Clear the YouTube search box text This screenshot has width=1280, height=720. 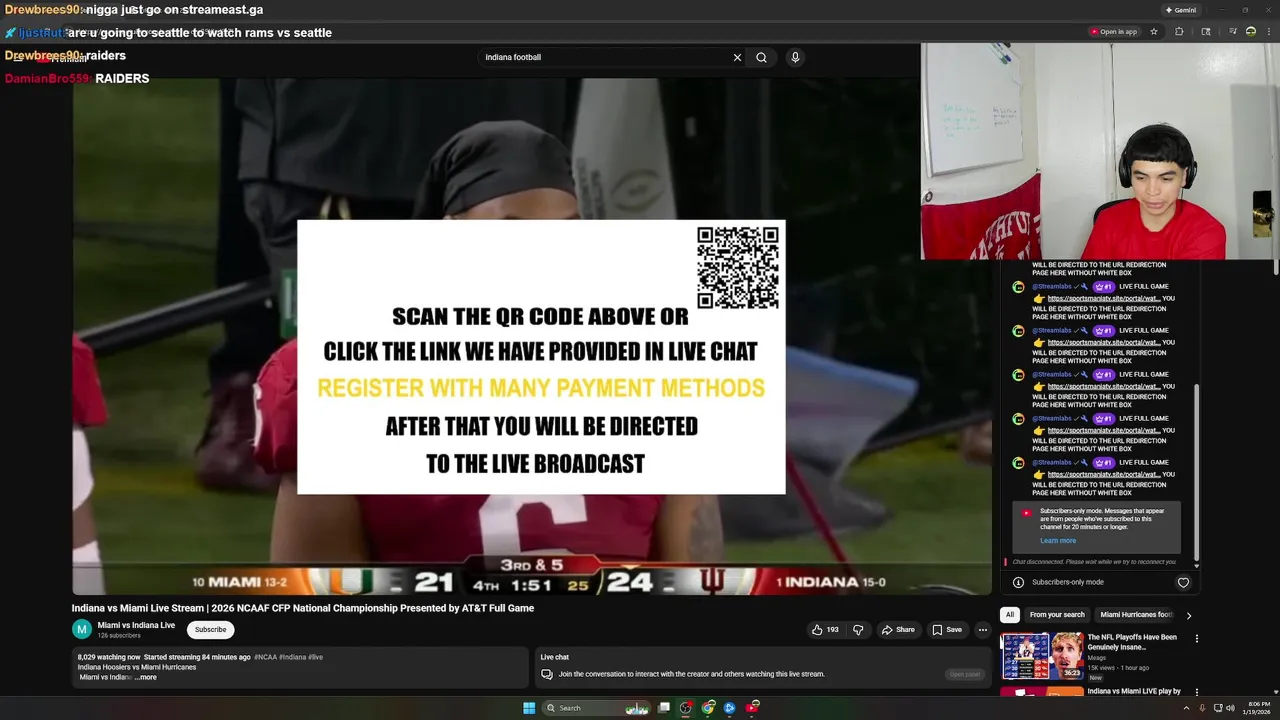[x=737, y=57]
